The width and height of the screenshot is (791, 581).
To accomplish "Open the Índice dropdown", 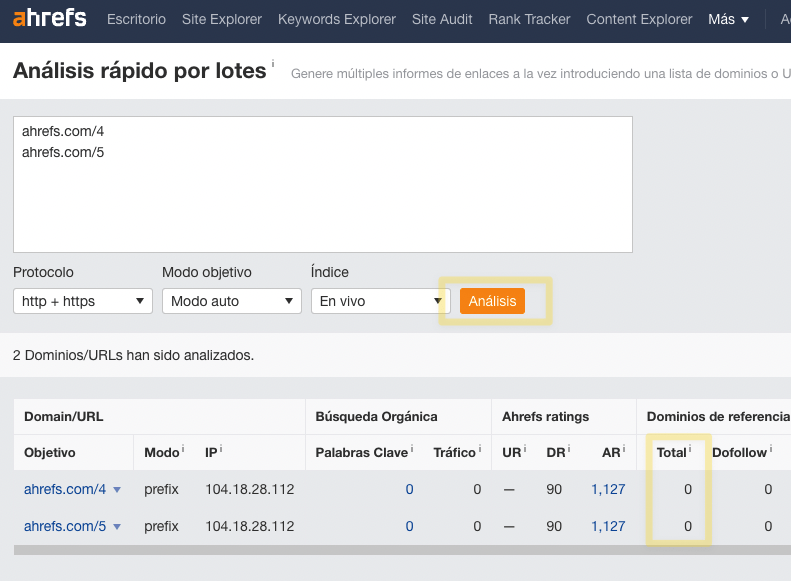I will point(381,301).
